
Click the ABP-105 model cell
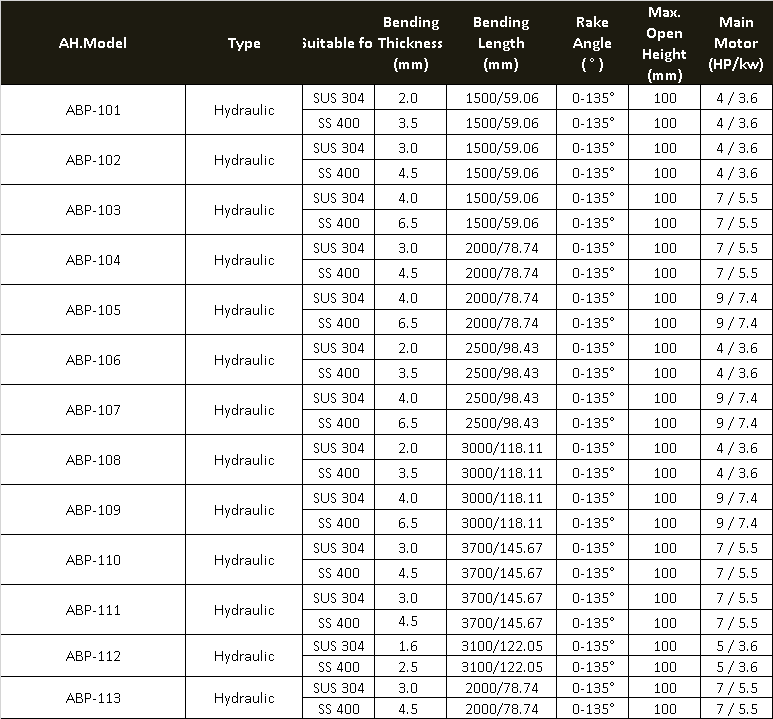point(93,310)
